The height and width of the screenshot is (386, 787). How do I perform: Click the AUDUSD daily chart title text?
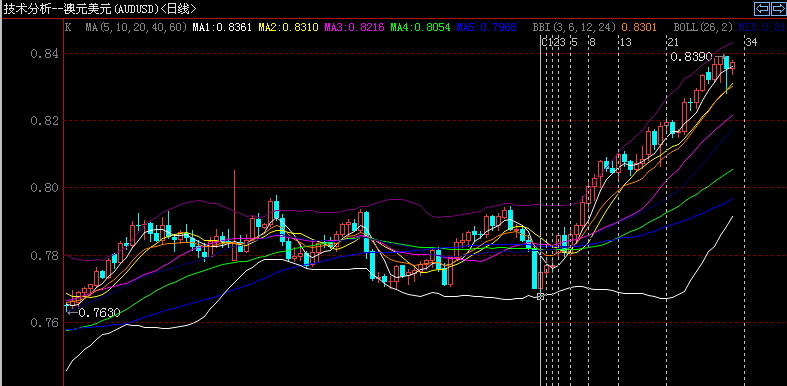pyautogui.click(x=100, y=9)
